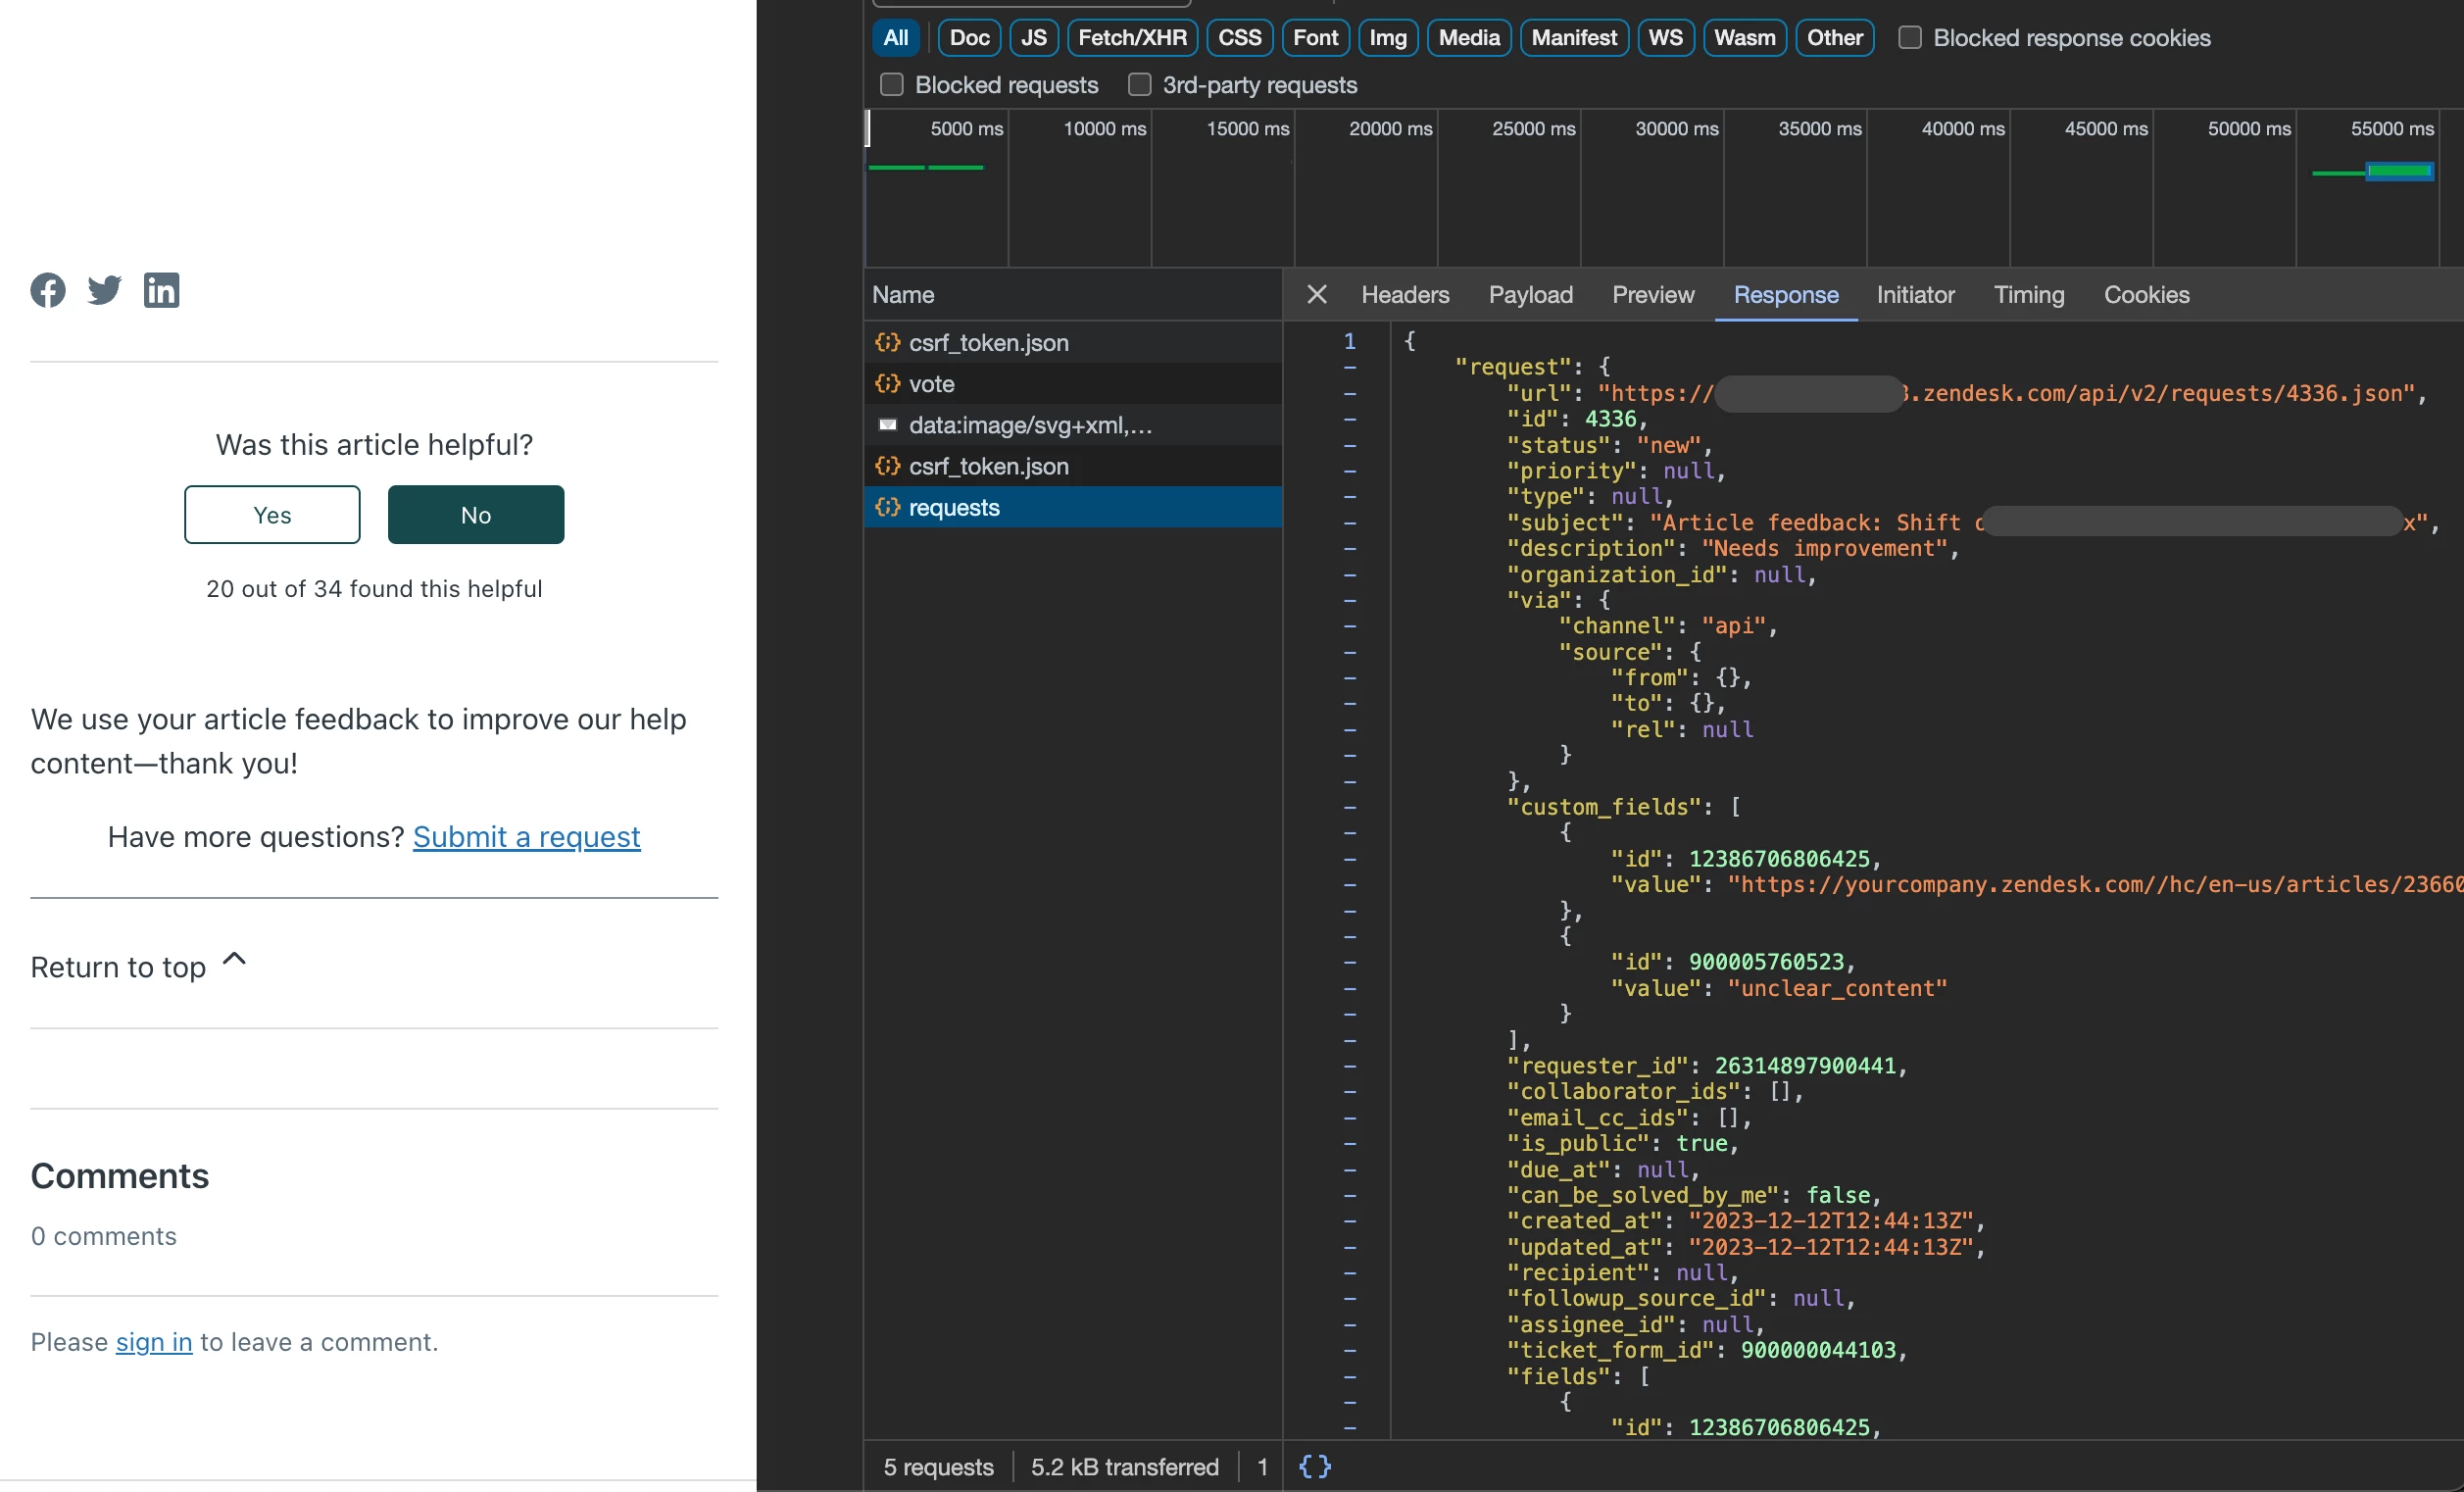Close the request details panel

click(1316, 295)
